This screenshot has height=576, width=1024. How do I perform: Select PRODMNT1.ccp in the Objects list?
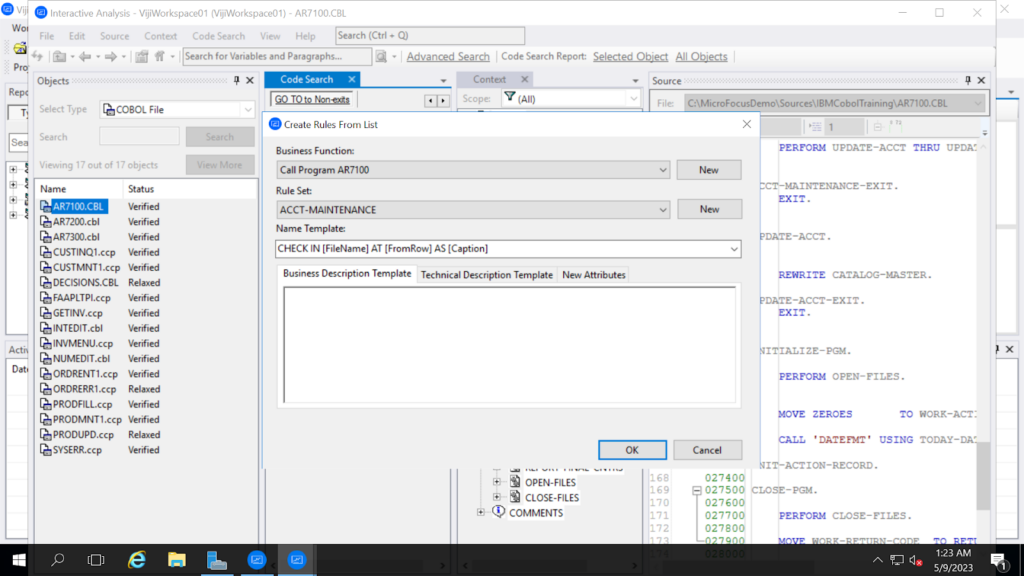point(87,419)
